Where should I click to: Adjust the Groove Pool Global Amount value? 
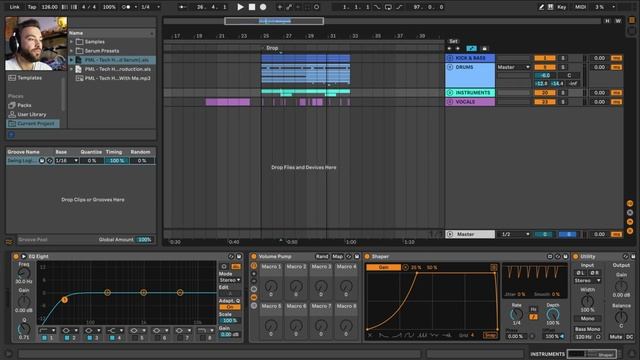pyautogui.click(x=144, y=240)
